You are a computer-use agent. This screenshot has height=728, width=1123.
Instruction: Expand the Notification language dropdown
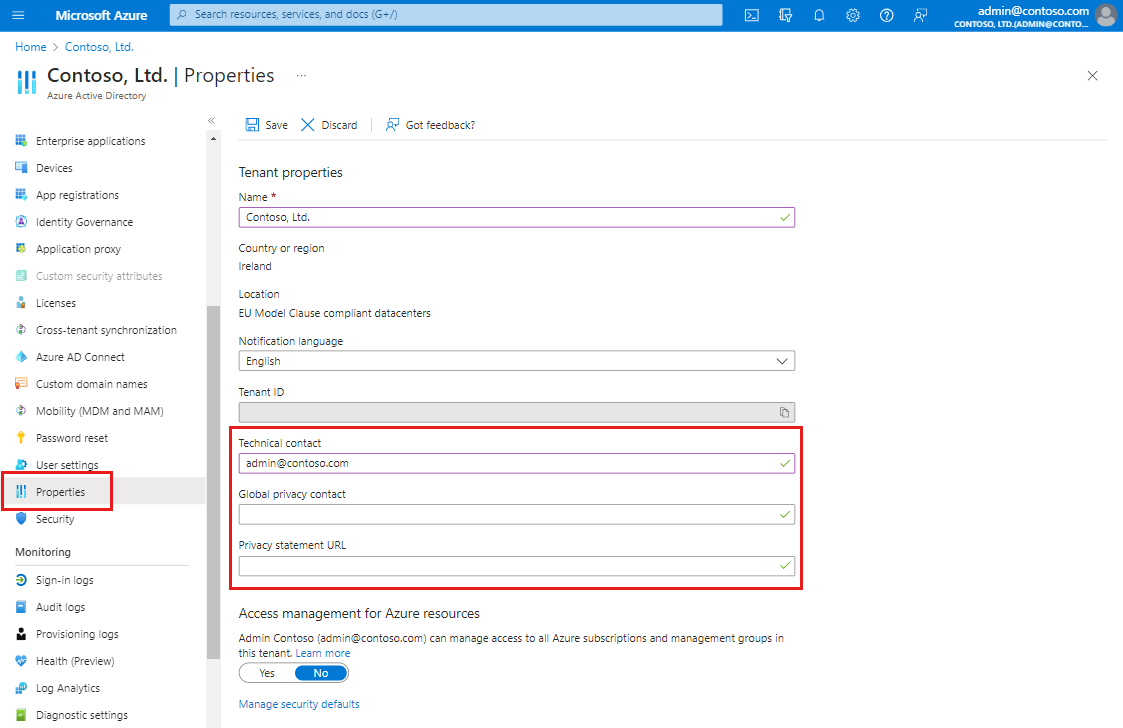pyautogui.click(x=516, y=361)
